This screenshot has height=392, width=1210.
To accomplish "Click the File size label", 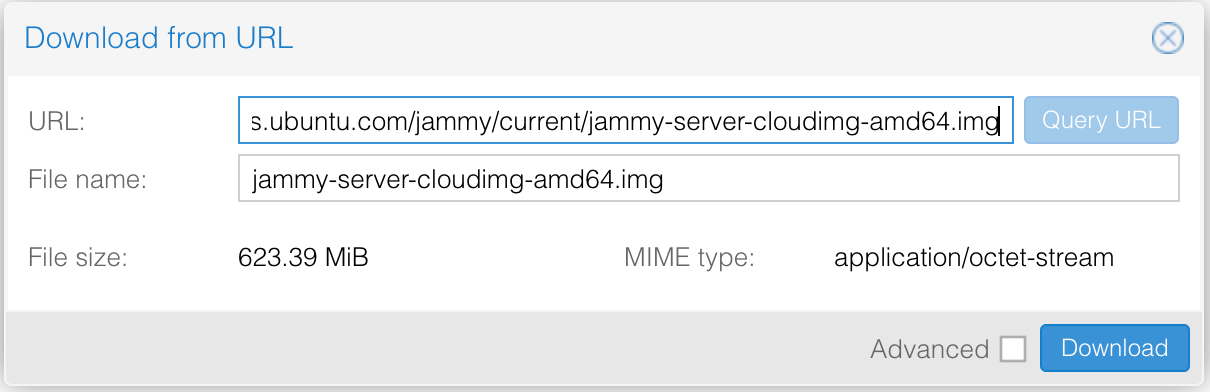I will tap(77, 258).
